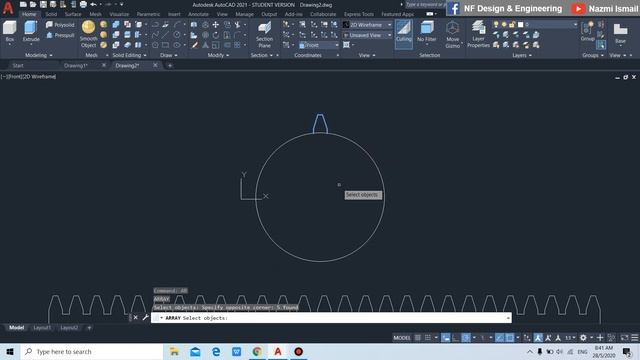Toggle grid display in status bar
The height and width of the screenshot is (360, 640).
pyautogui.click(x=418, y=338)
